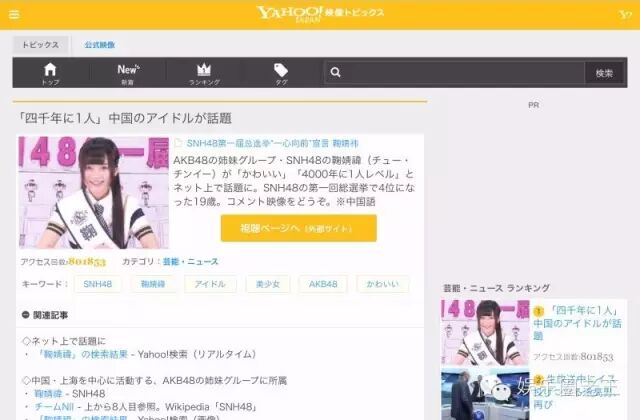The image size is (640, 420).
Task: Click the 芸能・ニュース ランキング heading
Action: [496, 288]
